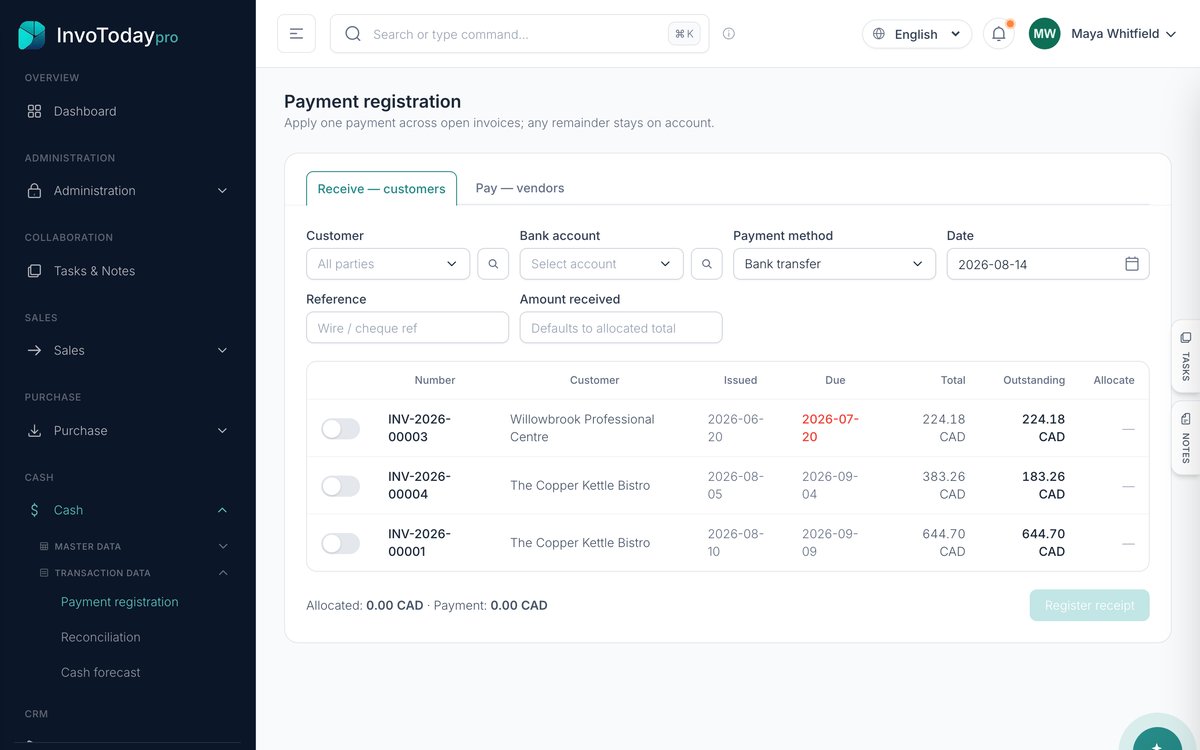Viewport: 1200px width, 750px height.
Task: Click the Reference input field
Action: (x=407, y=328)
